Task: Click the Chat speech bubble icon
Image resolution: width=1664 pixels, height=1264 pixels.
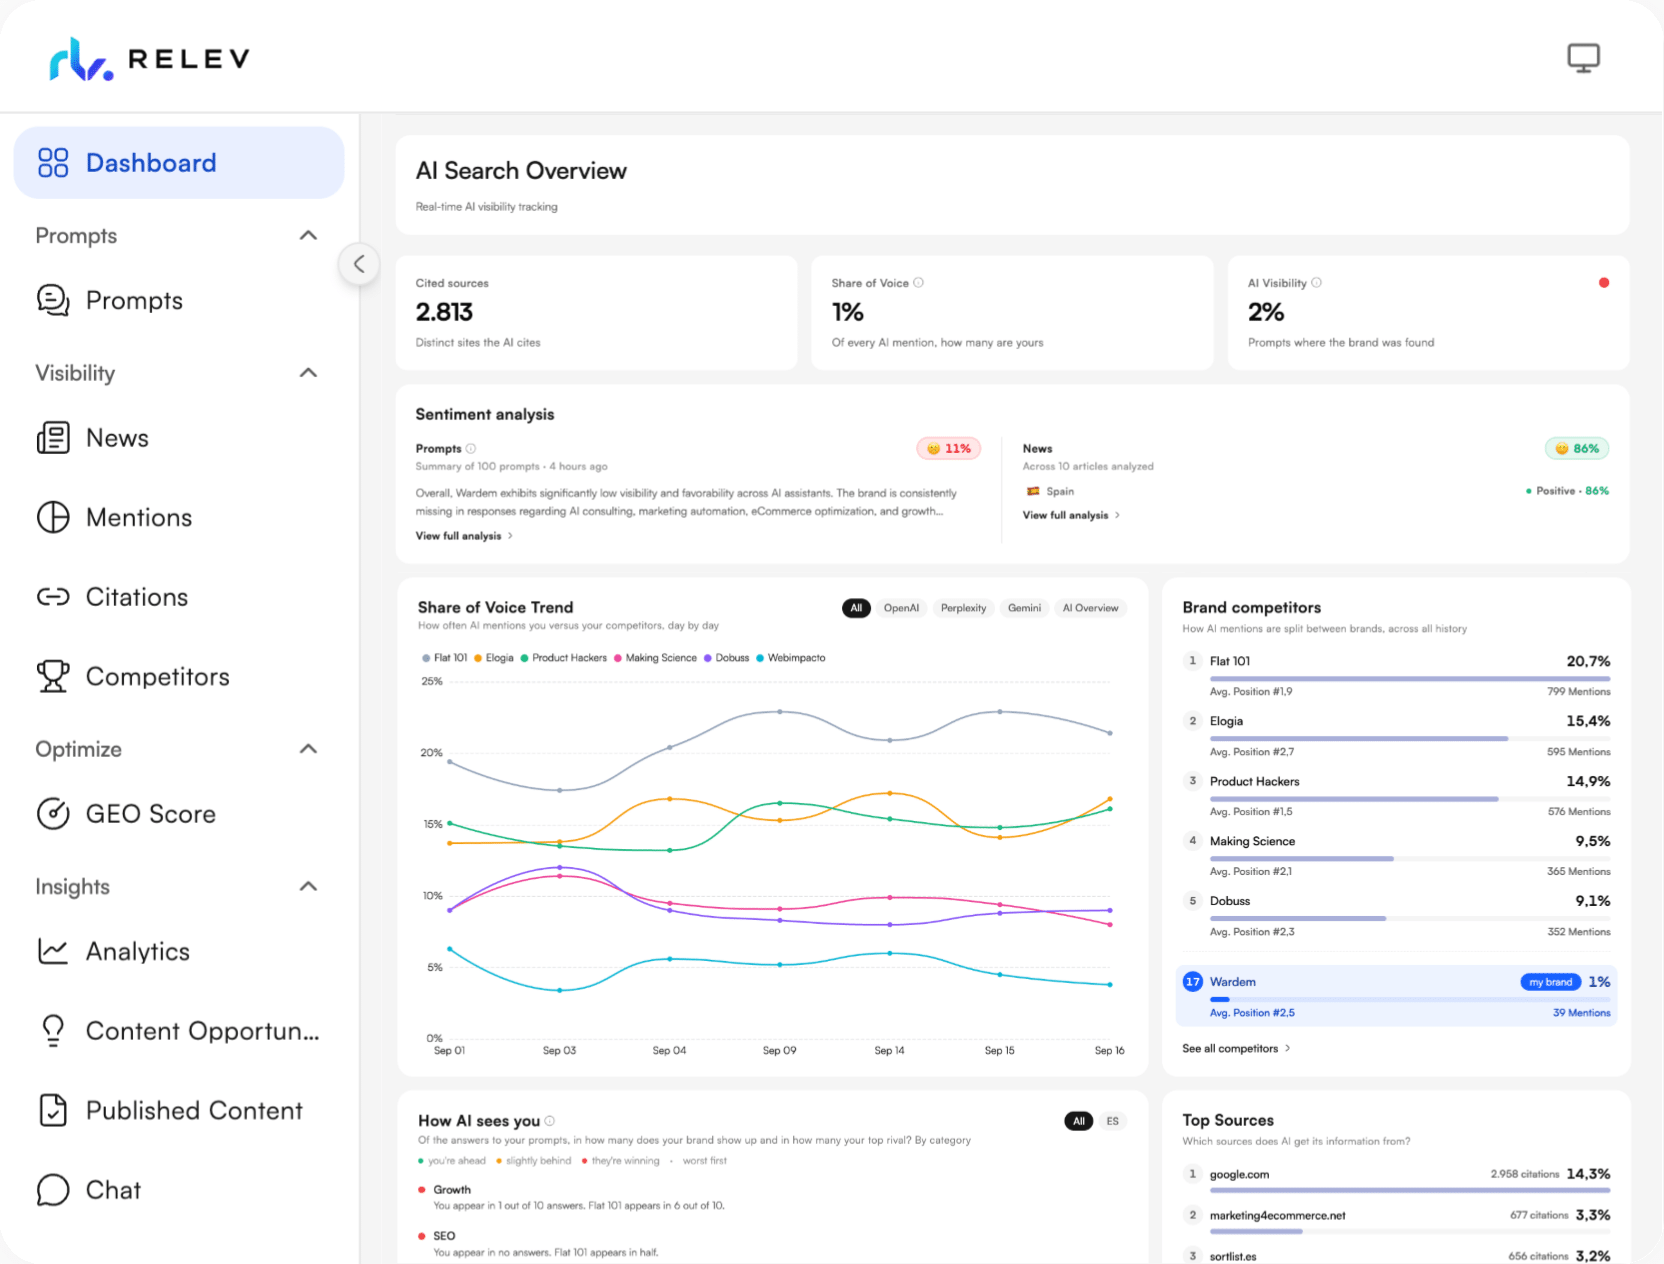Action: pos(53,1190)
